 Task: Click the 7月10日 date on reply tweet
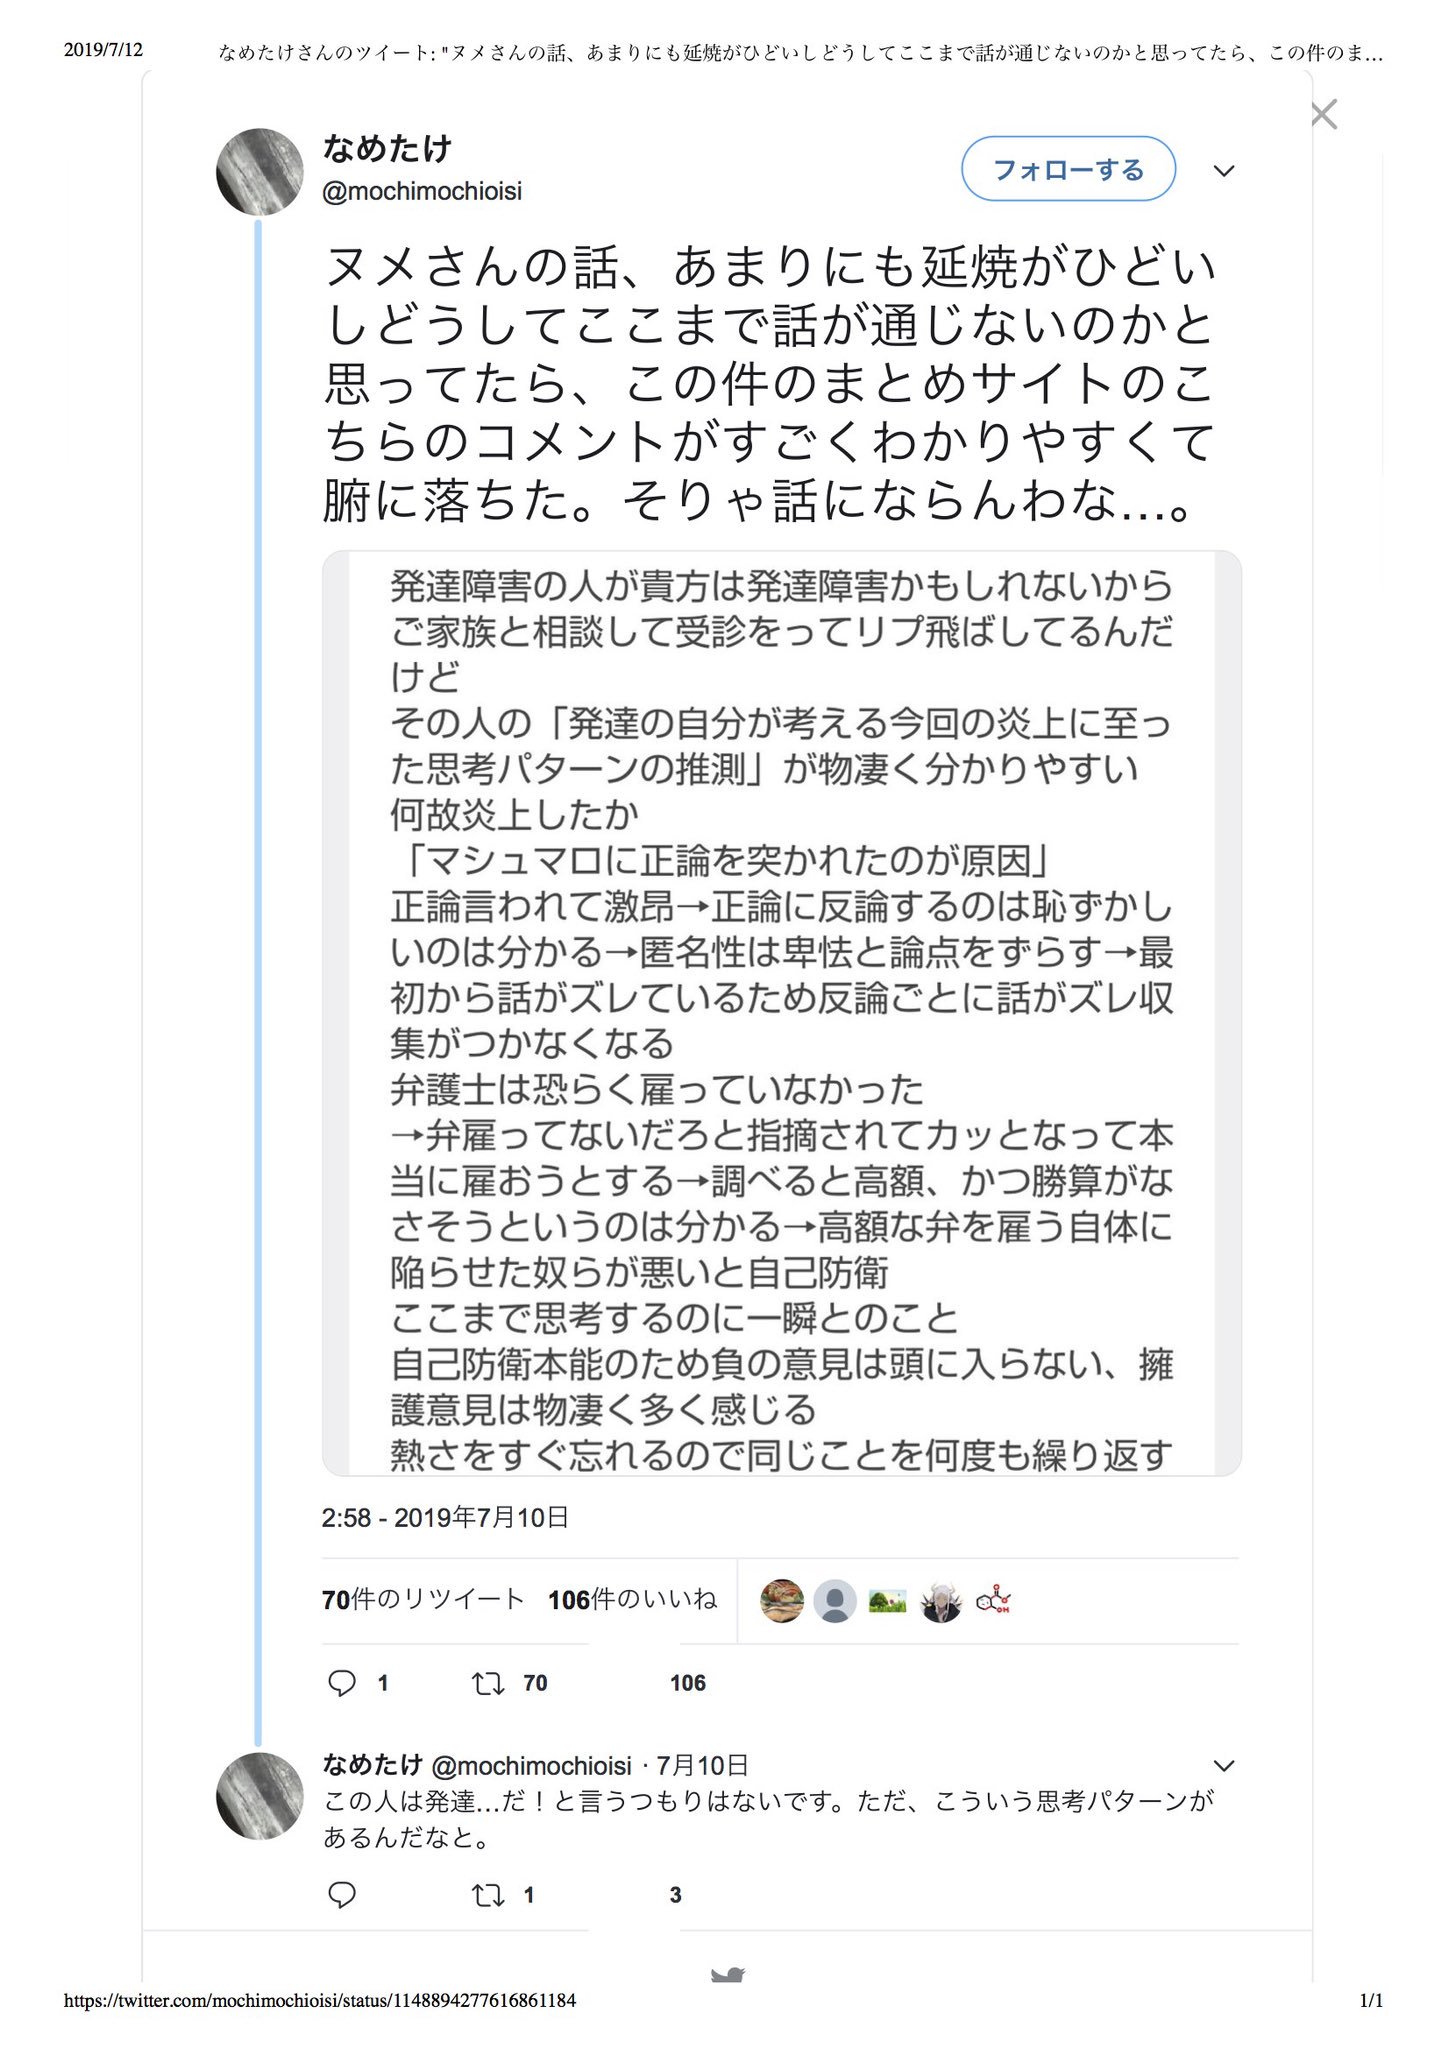pyautogui.click(x=702, y=1765)
